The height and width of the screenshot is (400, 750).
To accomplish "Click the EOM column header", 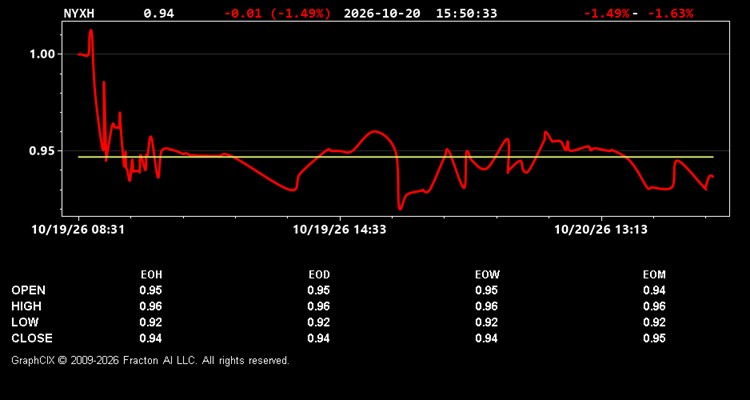I will (x=654, y=275).
